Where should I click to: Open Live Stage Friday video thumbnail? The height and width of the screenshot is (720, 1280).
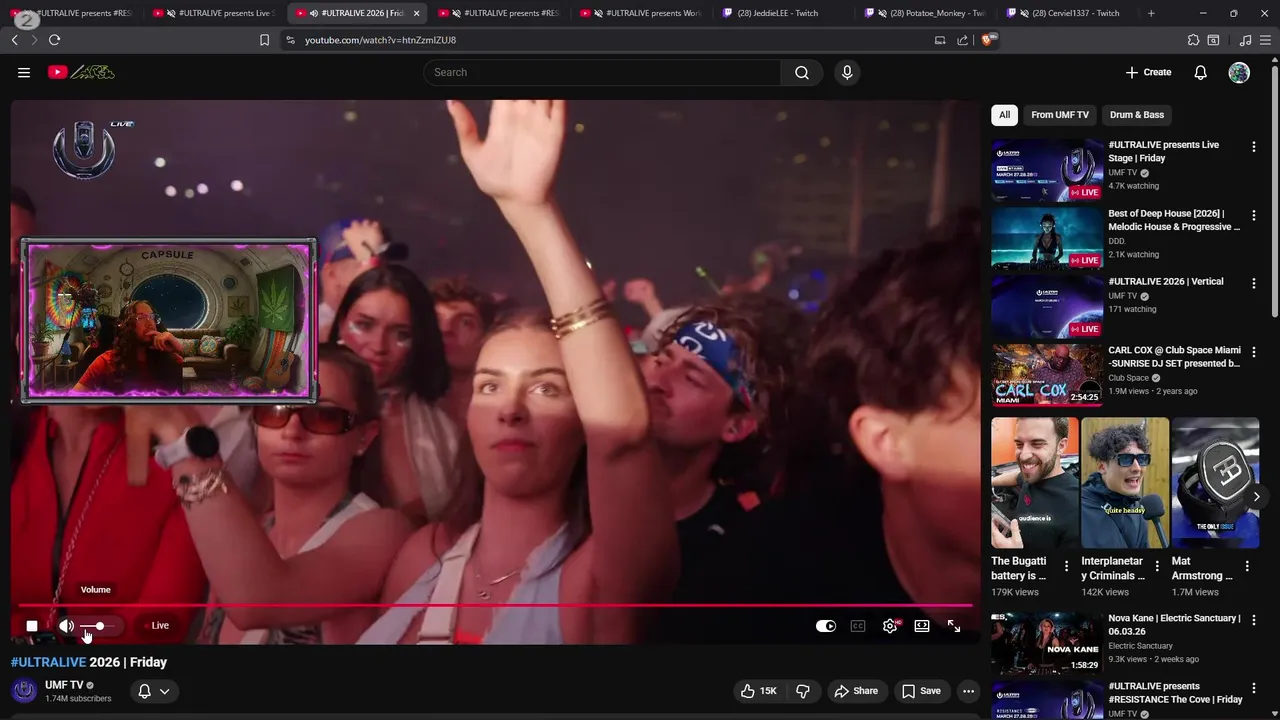coord(1047,170)
